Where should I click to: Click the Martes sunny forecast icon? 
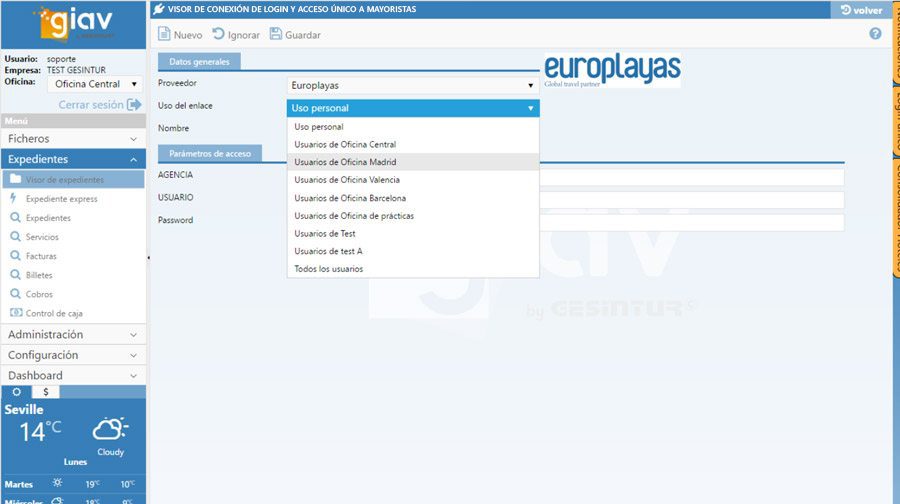[x=57, y=483]
